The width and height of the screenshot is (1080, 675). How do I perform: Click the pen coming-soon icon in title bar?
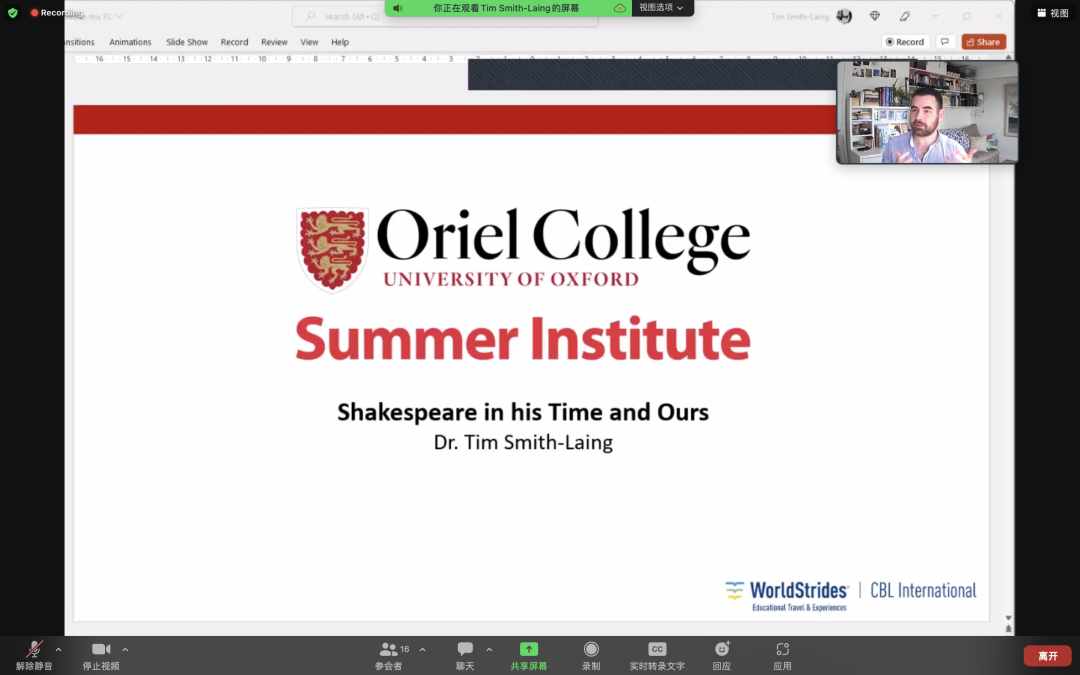(x=905, y=16)
